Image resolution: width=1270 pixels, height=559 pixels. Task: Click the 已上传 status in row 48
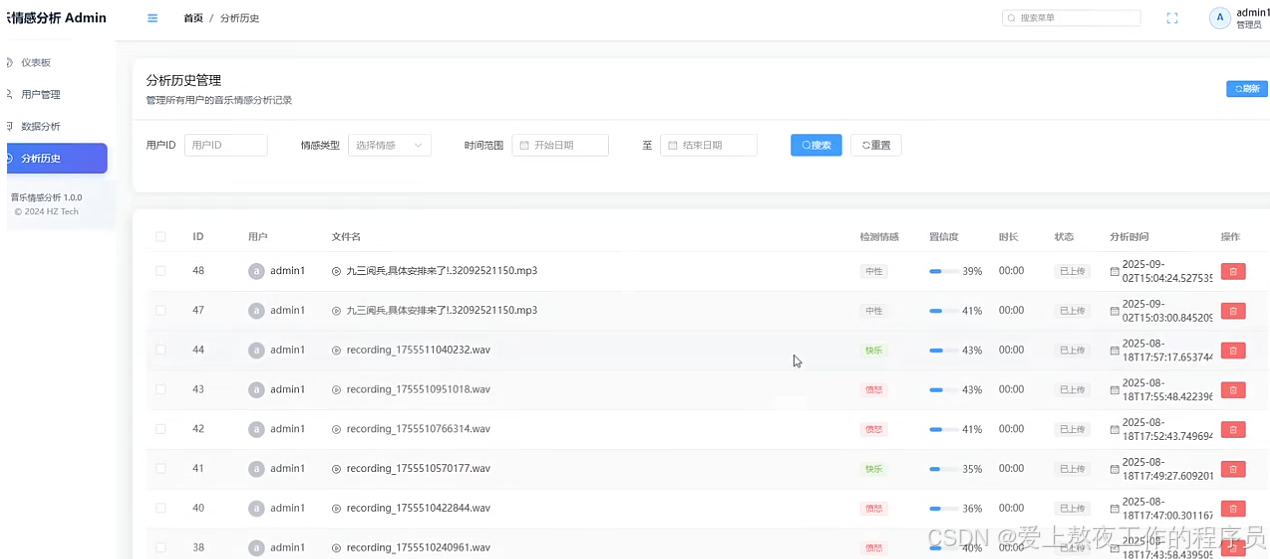pyautogui.click(x=1072, y=271)
